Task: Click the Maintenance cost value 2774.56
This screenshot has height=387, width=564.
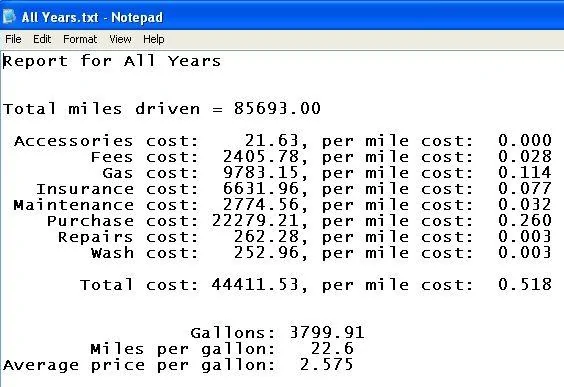Action: 261,204
